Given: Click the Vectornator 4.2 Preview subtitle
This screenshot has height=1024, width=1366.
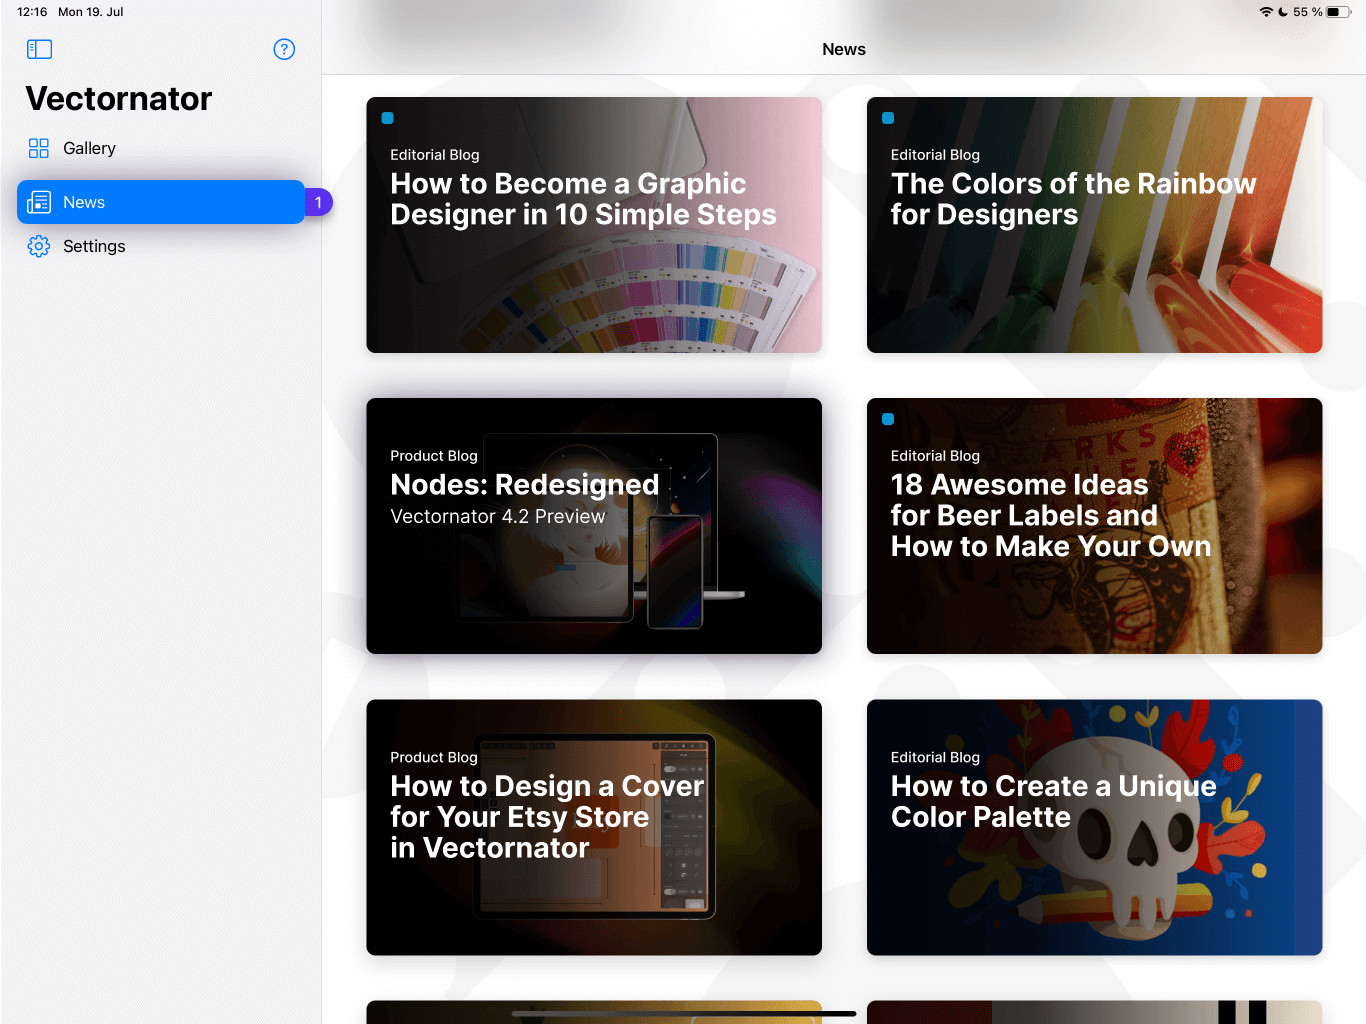Looking at the screenshot, I should (x=498, y=516).
